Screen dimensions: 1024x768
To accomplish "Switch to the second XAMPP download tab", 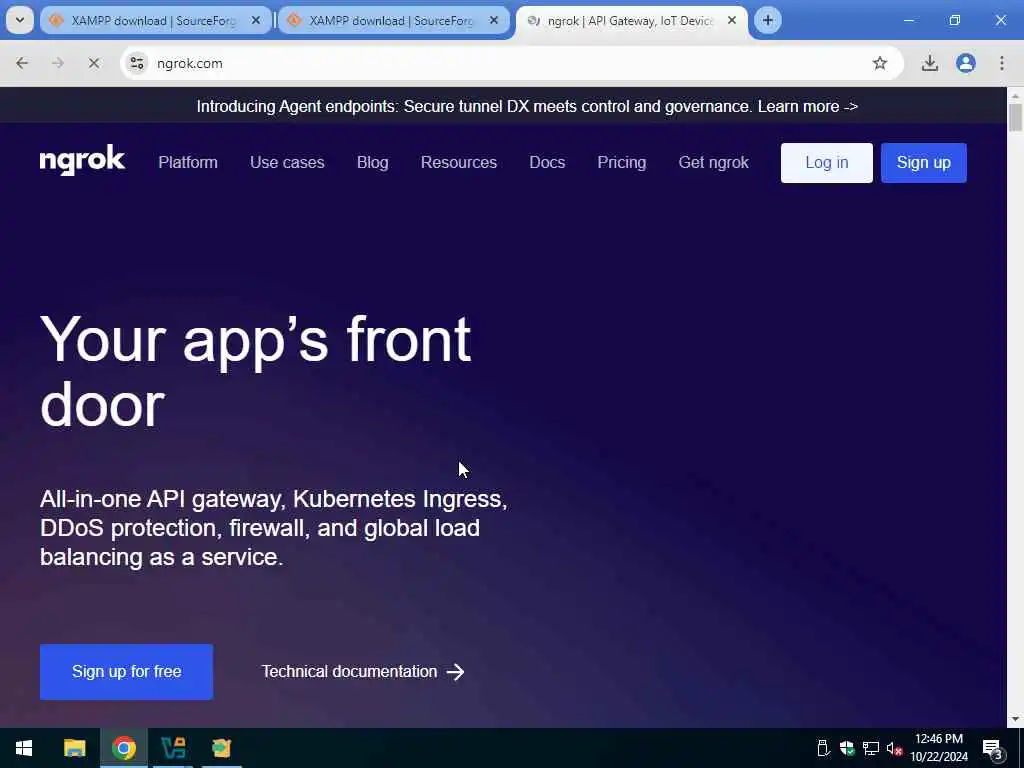I will [393, 21].
